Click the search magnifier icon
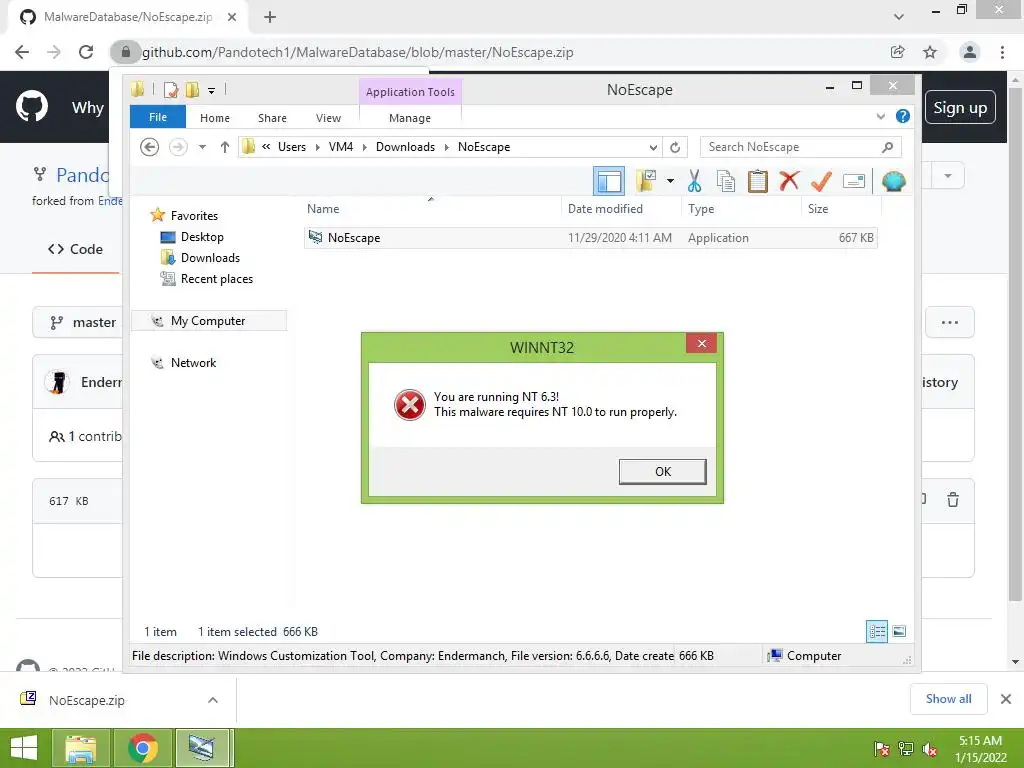The height and width of the screenshot is (768, 1024). (887, 147)
